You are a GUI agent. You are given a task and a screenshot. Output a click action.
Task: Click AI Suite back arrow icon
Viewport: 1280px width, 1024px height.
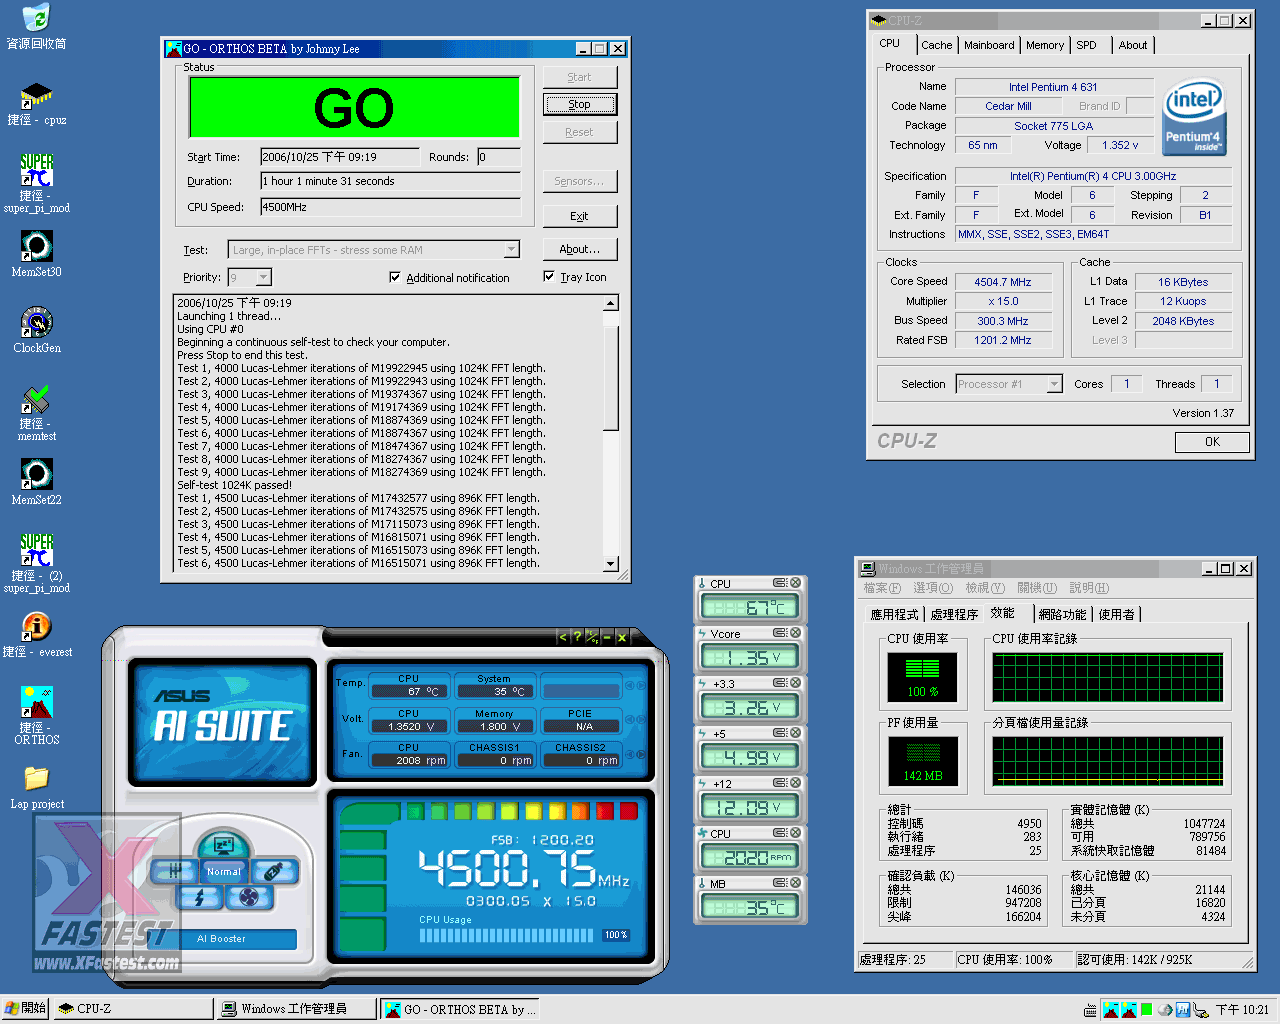(562, 637)
